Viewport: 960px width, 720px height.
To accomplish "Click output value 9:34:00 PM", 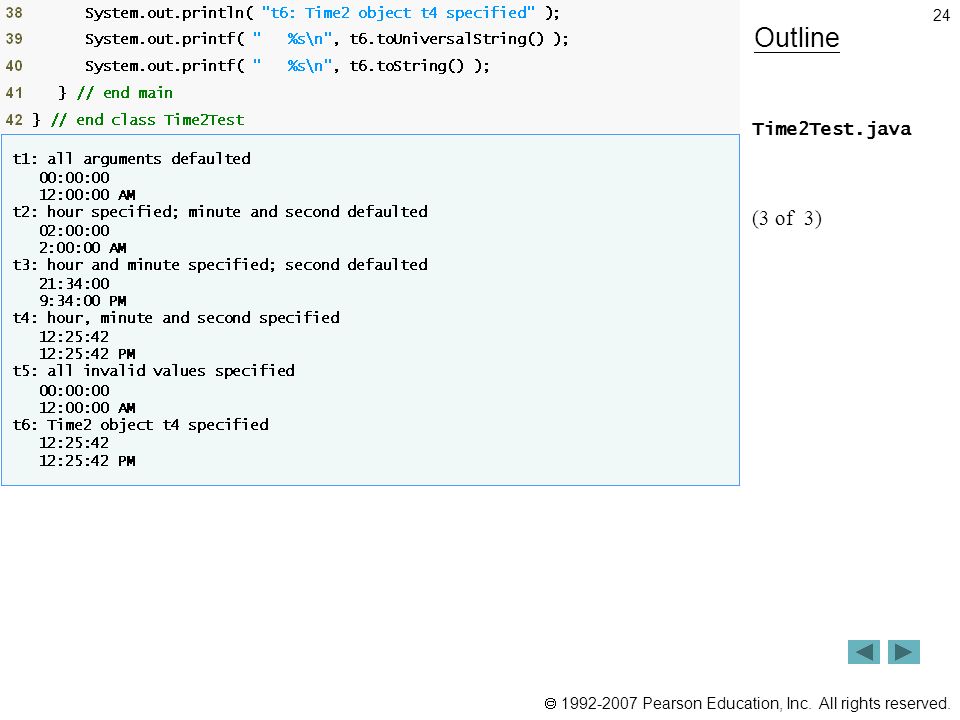I will (83, 301).
